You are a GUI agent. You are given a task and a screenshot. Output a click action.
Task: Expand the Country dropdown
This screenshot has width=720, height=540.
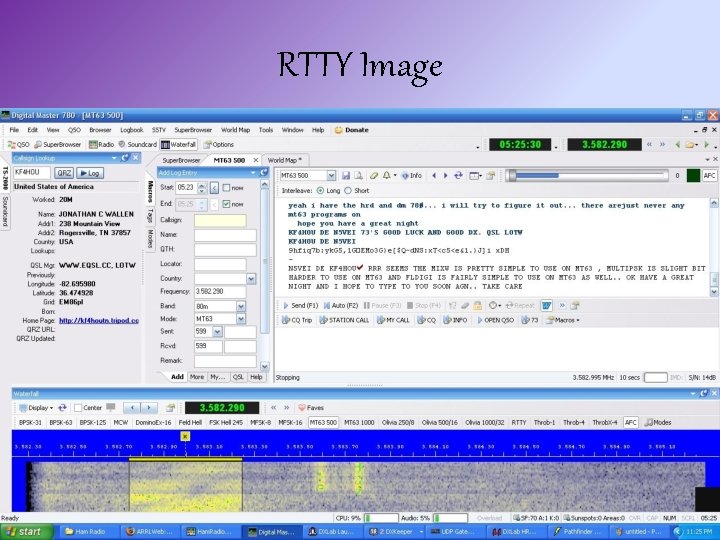[x=251, y=278]
